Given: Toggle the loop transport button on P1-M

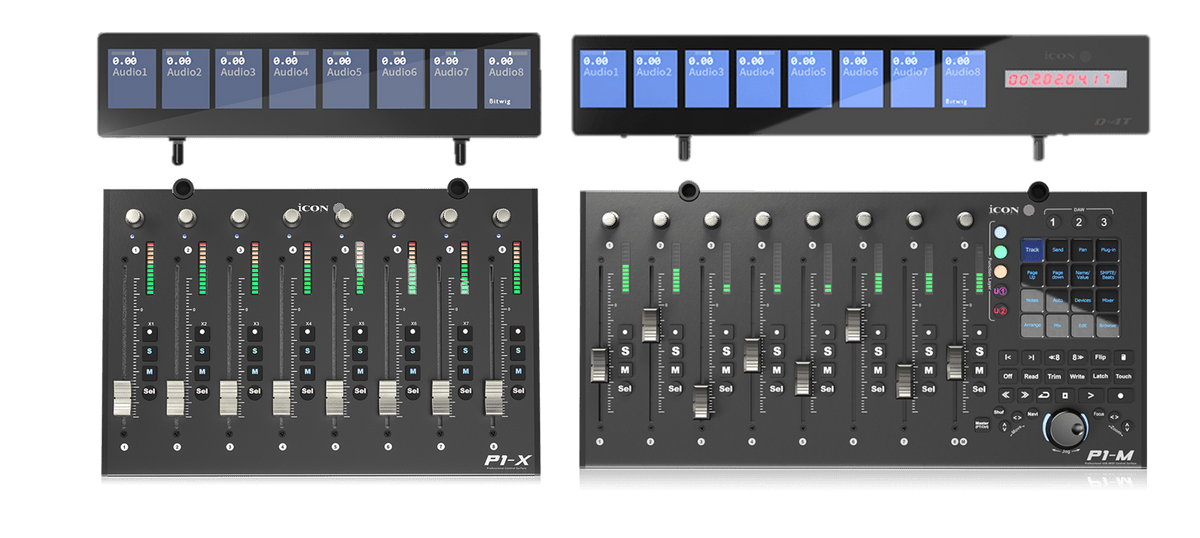Looking at the screenshot, I should click(x=1044, y=395).
